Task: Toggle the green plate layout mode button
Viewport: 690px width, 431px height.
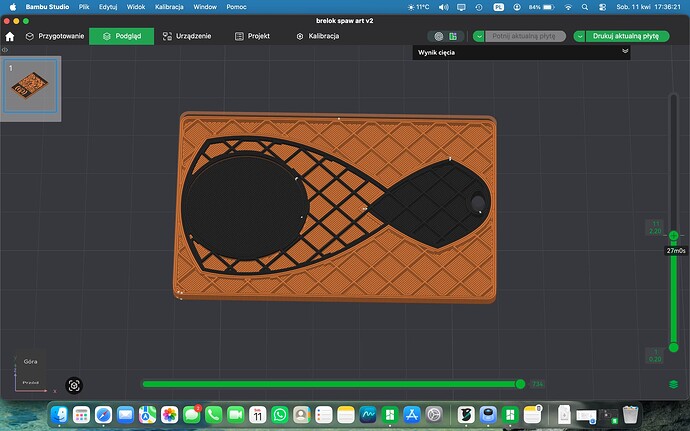Action: tap(453, 37)
